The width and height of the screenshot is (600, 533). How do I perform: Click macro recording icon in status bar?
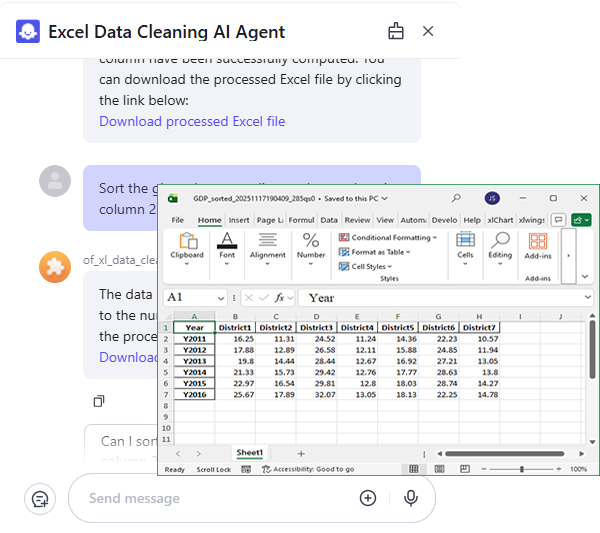click(246, 469)
